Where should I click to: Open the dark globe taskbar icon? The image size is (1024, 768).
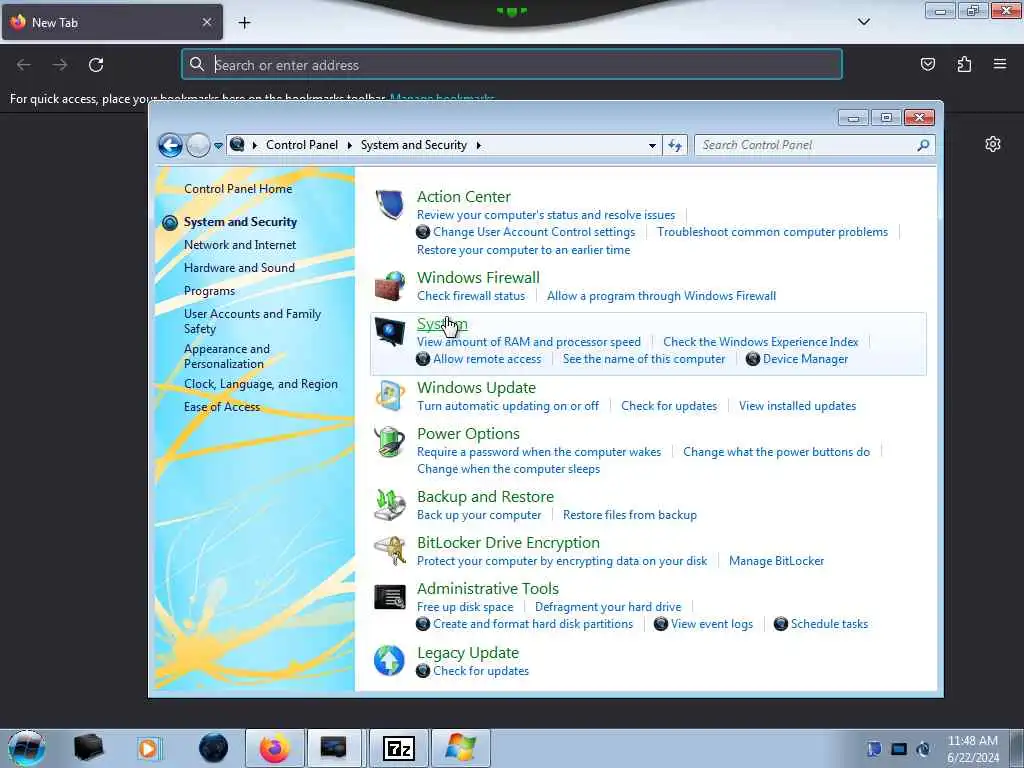(x=213, y=748)
